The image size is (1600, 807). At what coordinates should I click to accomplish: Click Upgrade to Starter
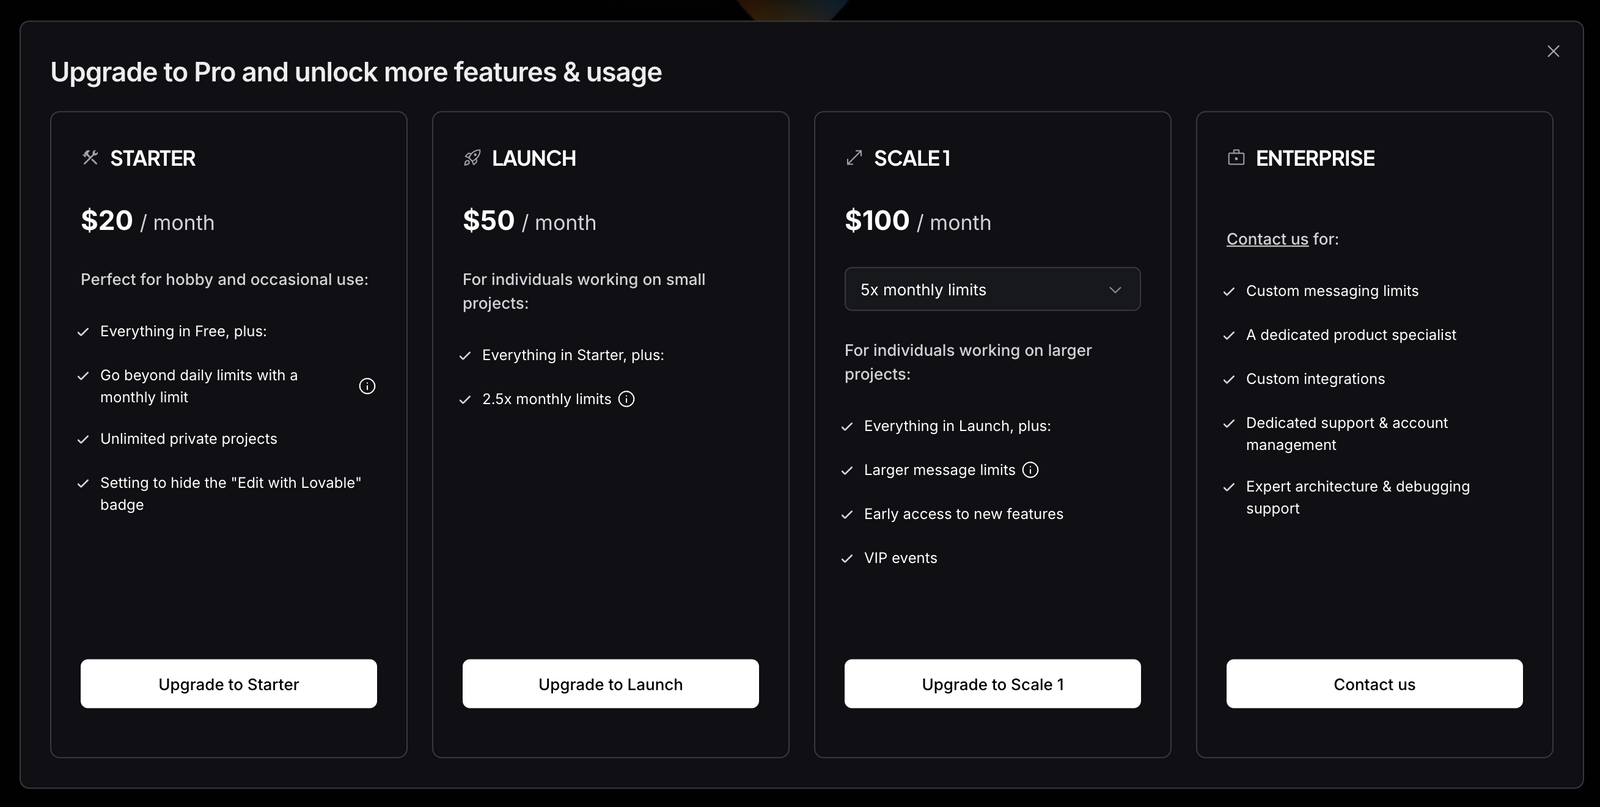(x=228, y=683)
